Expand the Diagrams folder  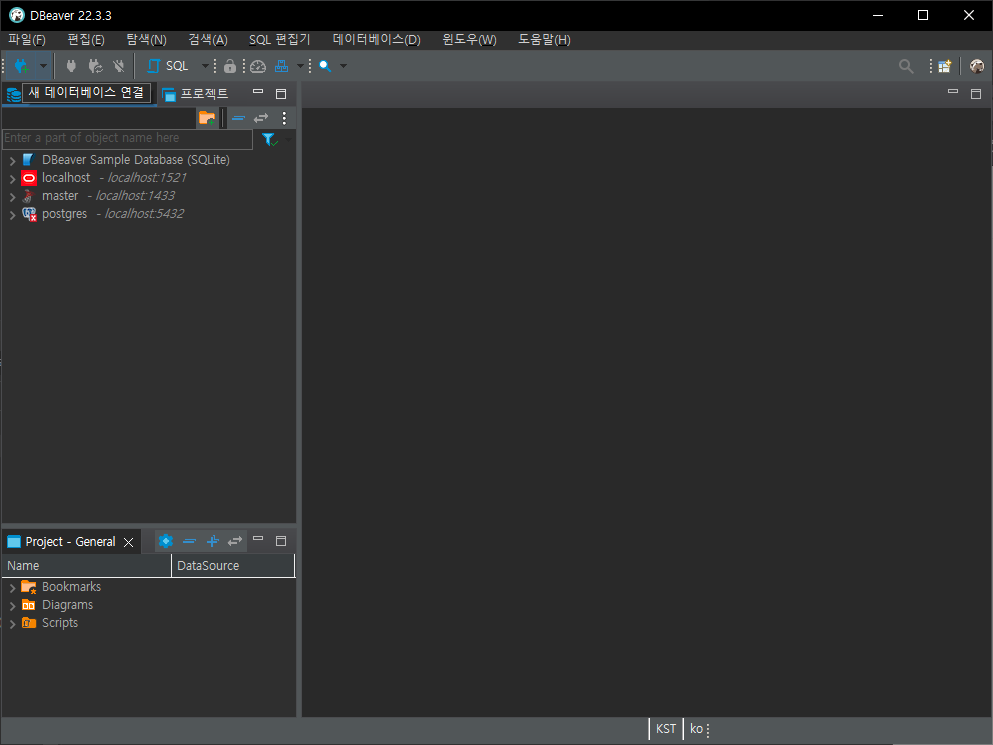pyautogui.click(x=12, y=606)
